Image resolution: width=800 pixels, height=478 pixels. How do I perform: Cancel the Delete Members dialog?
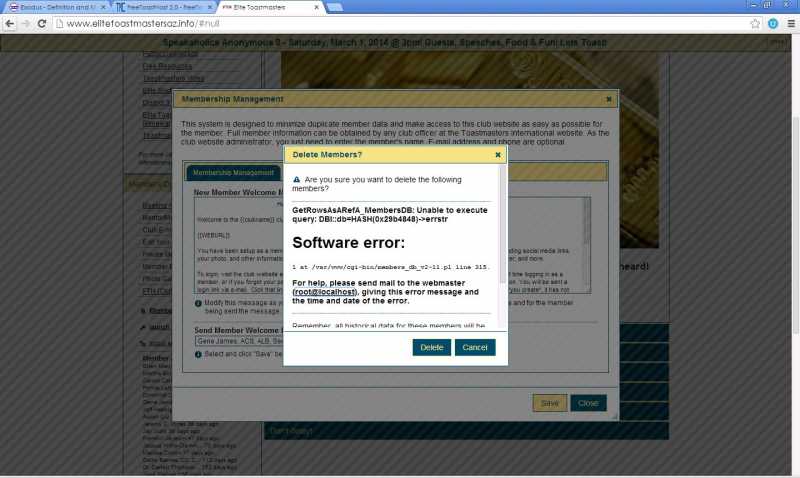[474, 347]
